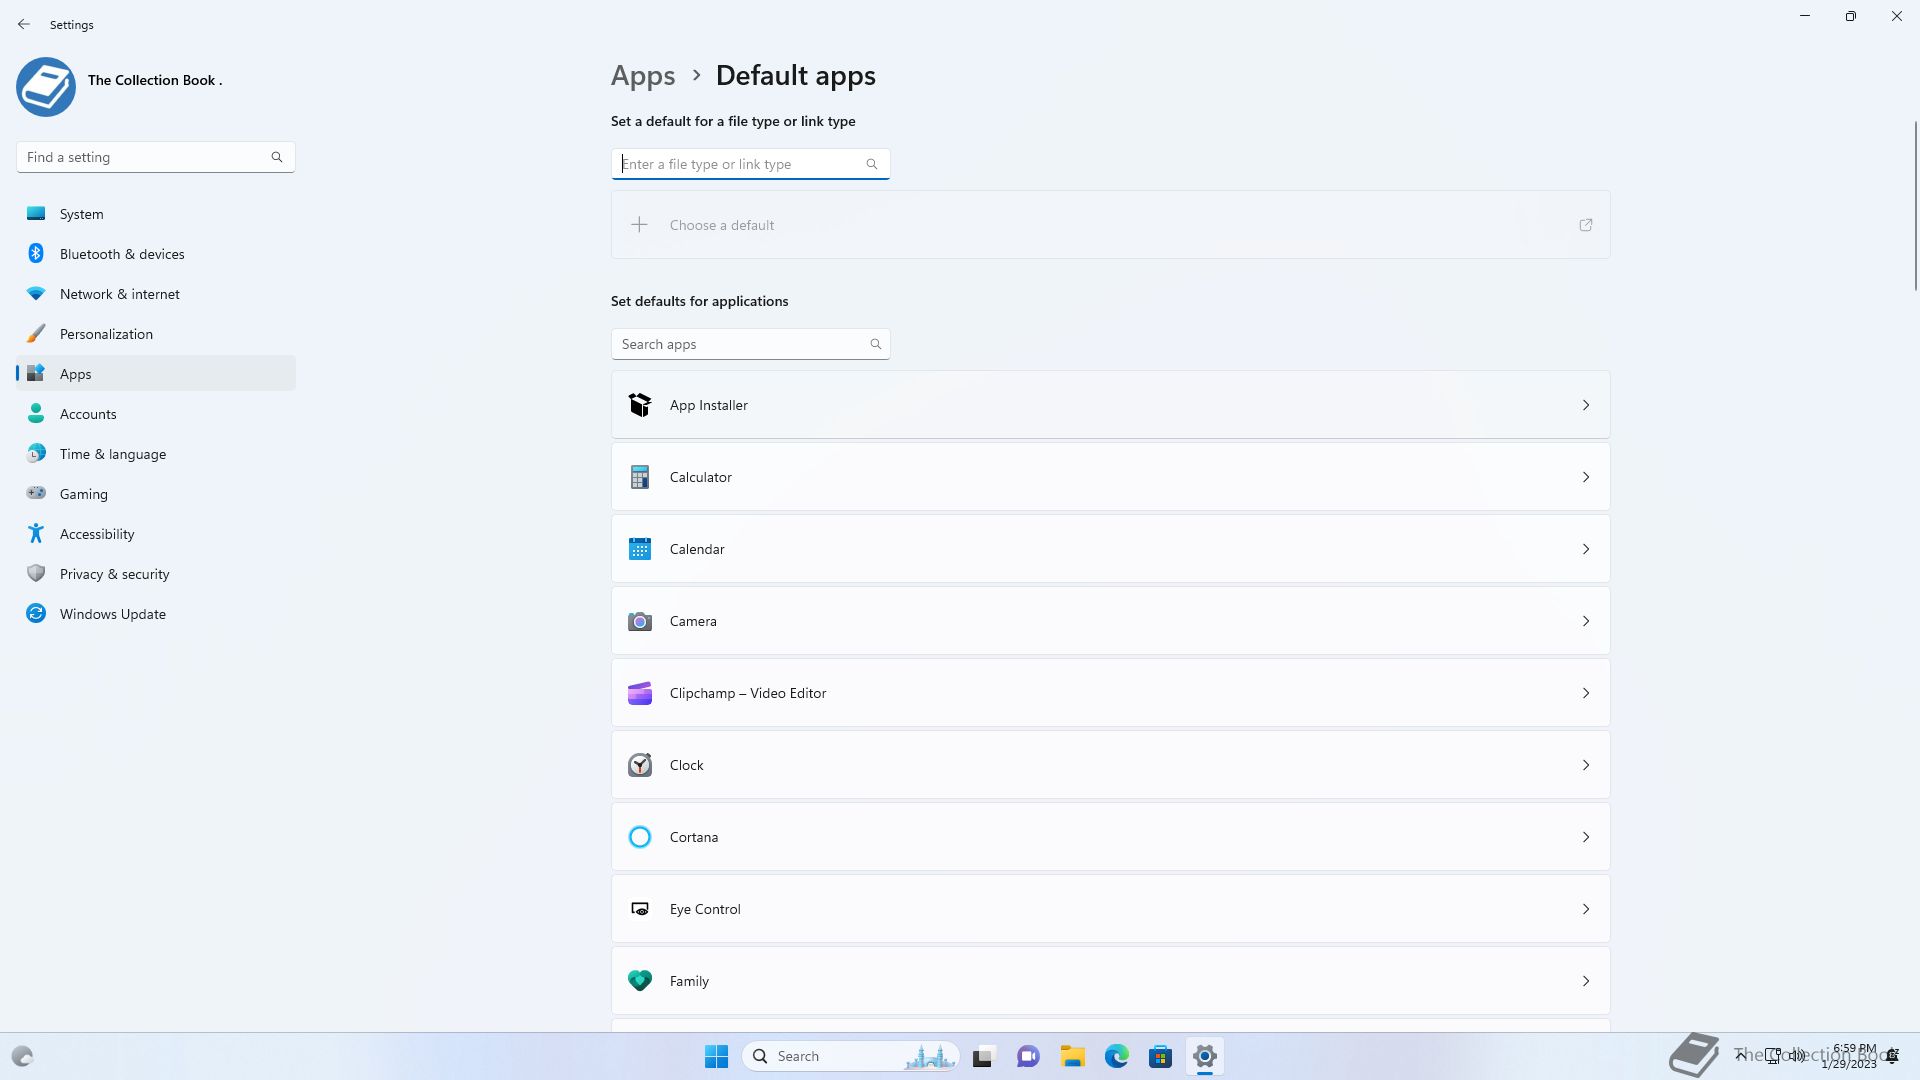
Task: Click the Clipchamp app icon
Action: 640,693
